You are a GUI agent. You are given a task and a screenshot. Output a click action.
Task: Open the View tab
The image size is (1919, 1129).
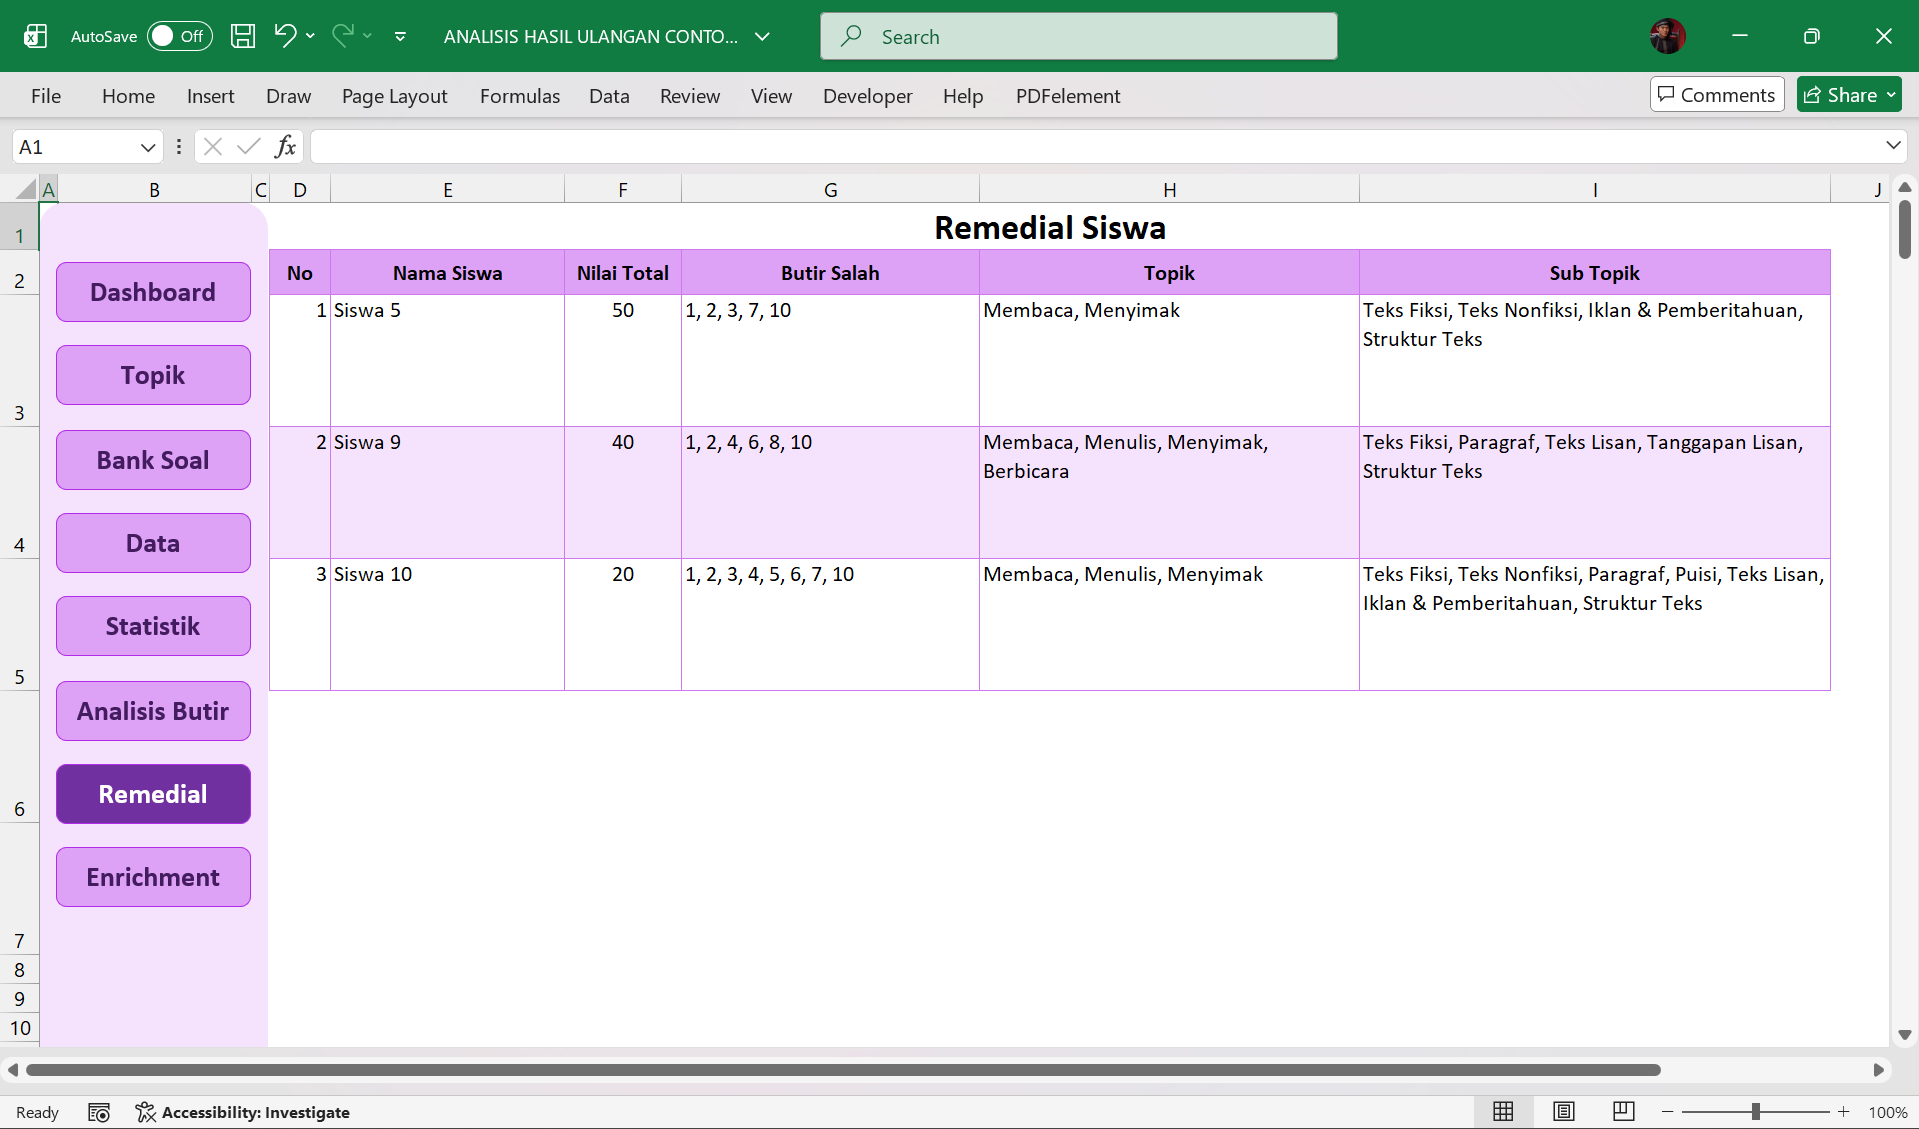pyautogui.click(x=771, y=96)
